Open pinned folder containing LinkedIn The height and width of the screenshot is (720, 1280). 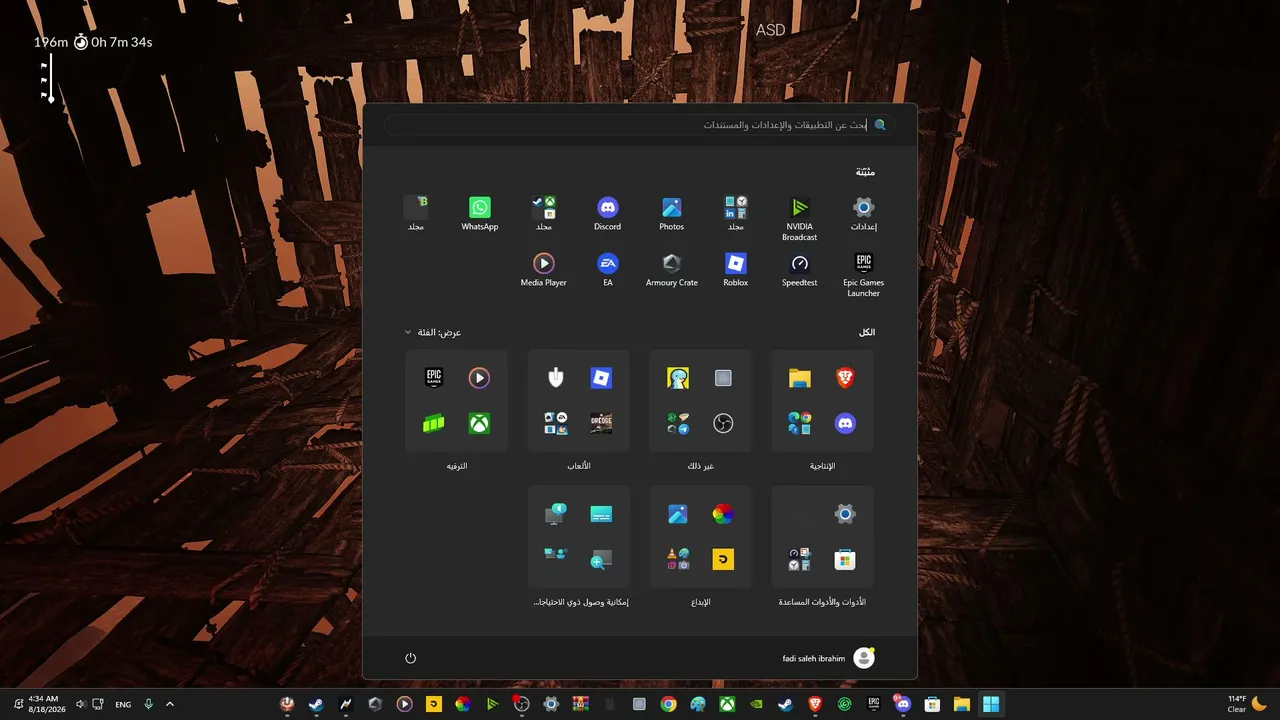(736, 214)
